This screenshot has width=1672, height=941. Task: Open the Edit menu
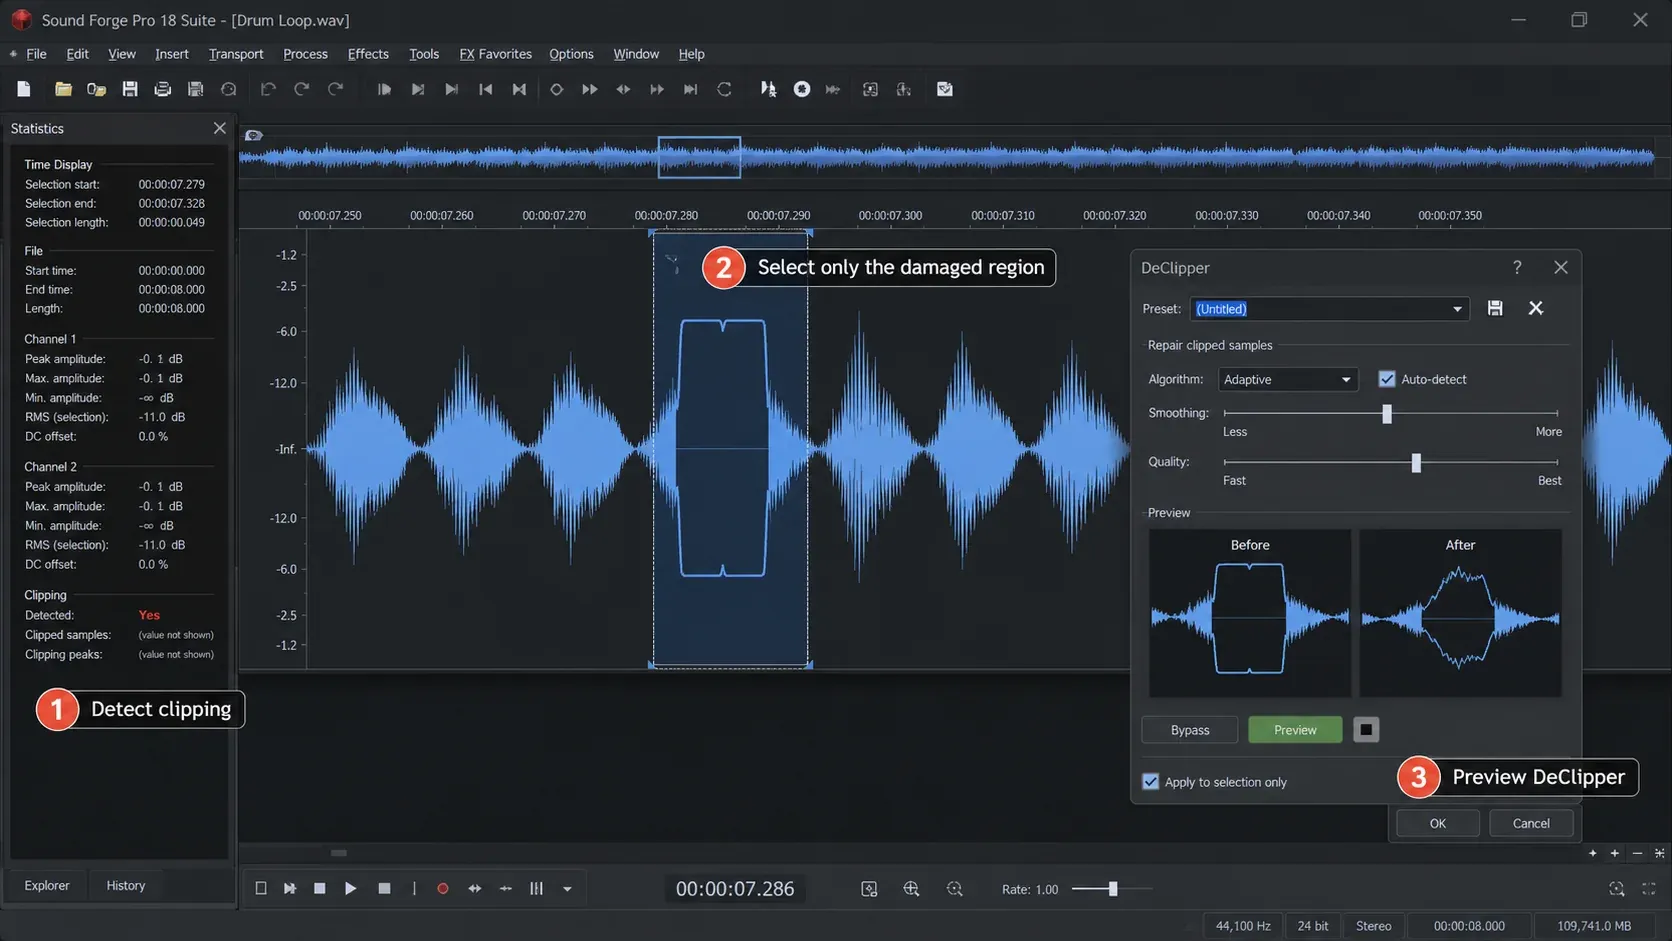click(x=77, y=54)
